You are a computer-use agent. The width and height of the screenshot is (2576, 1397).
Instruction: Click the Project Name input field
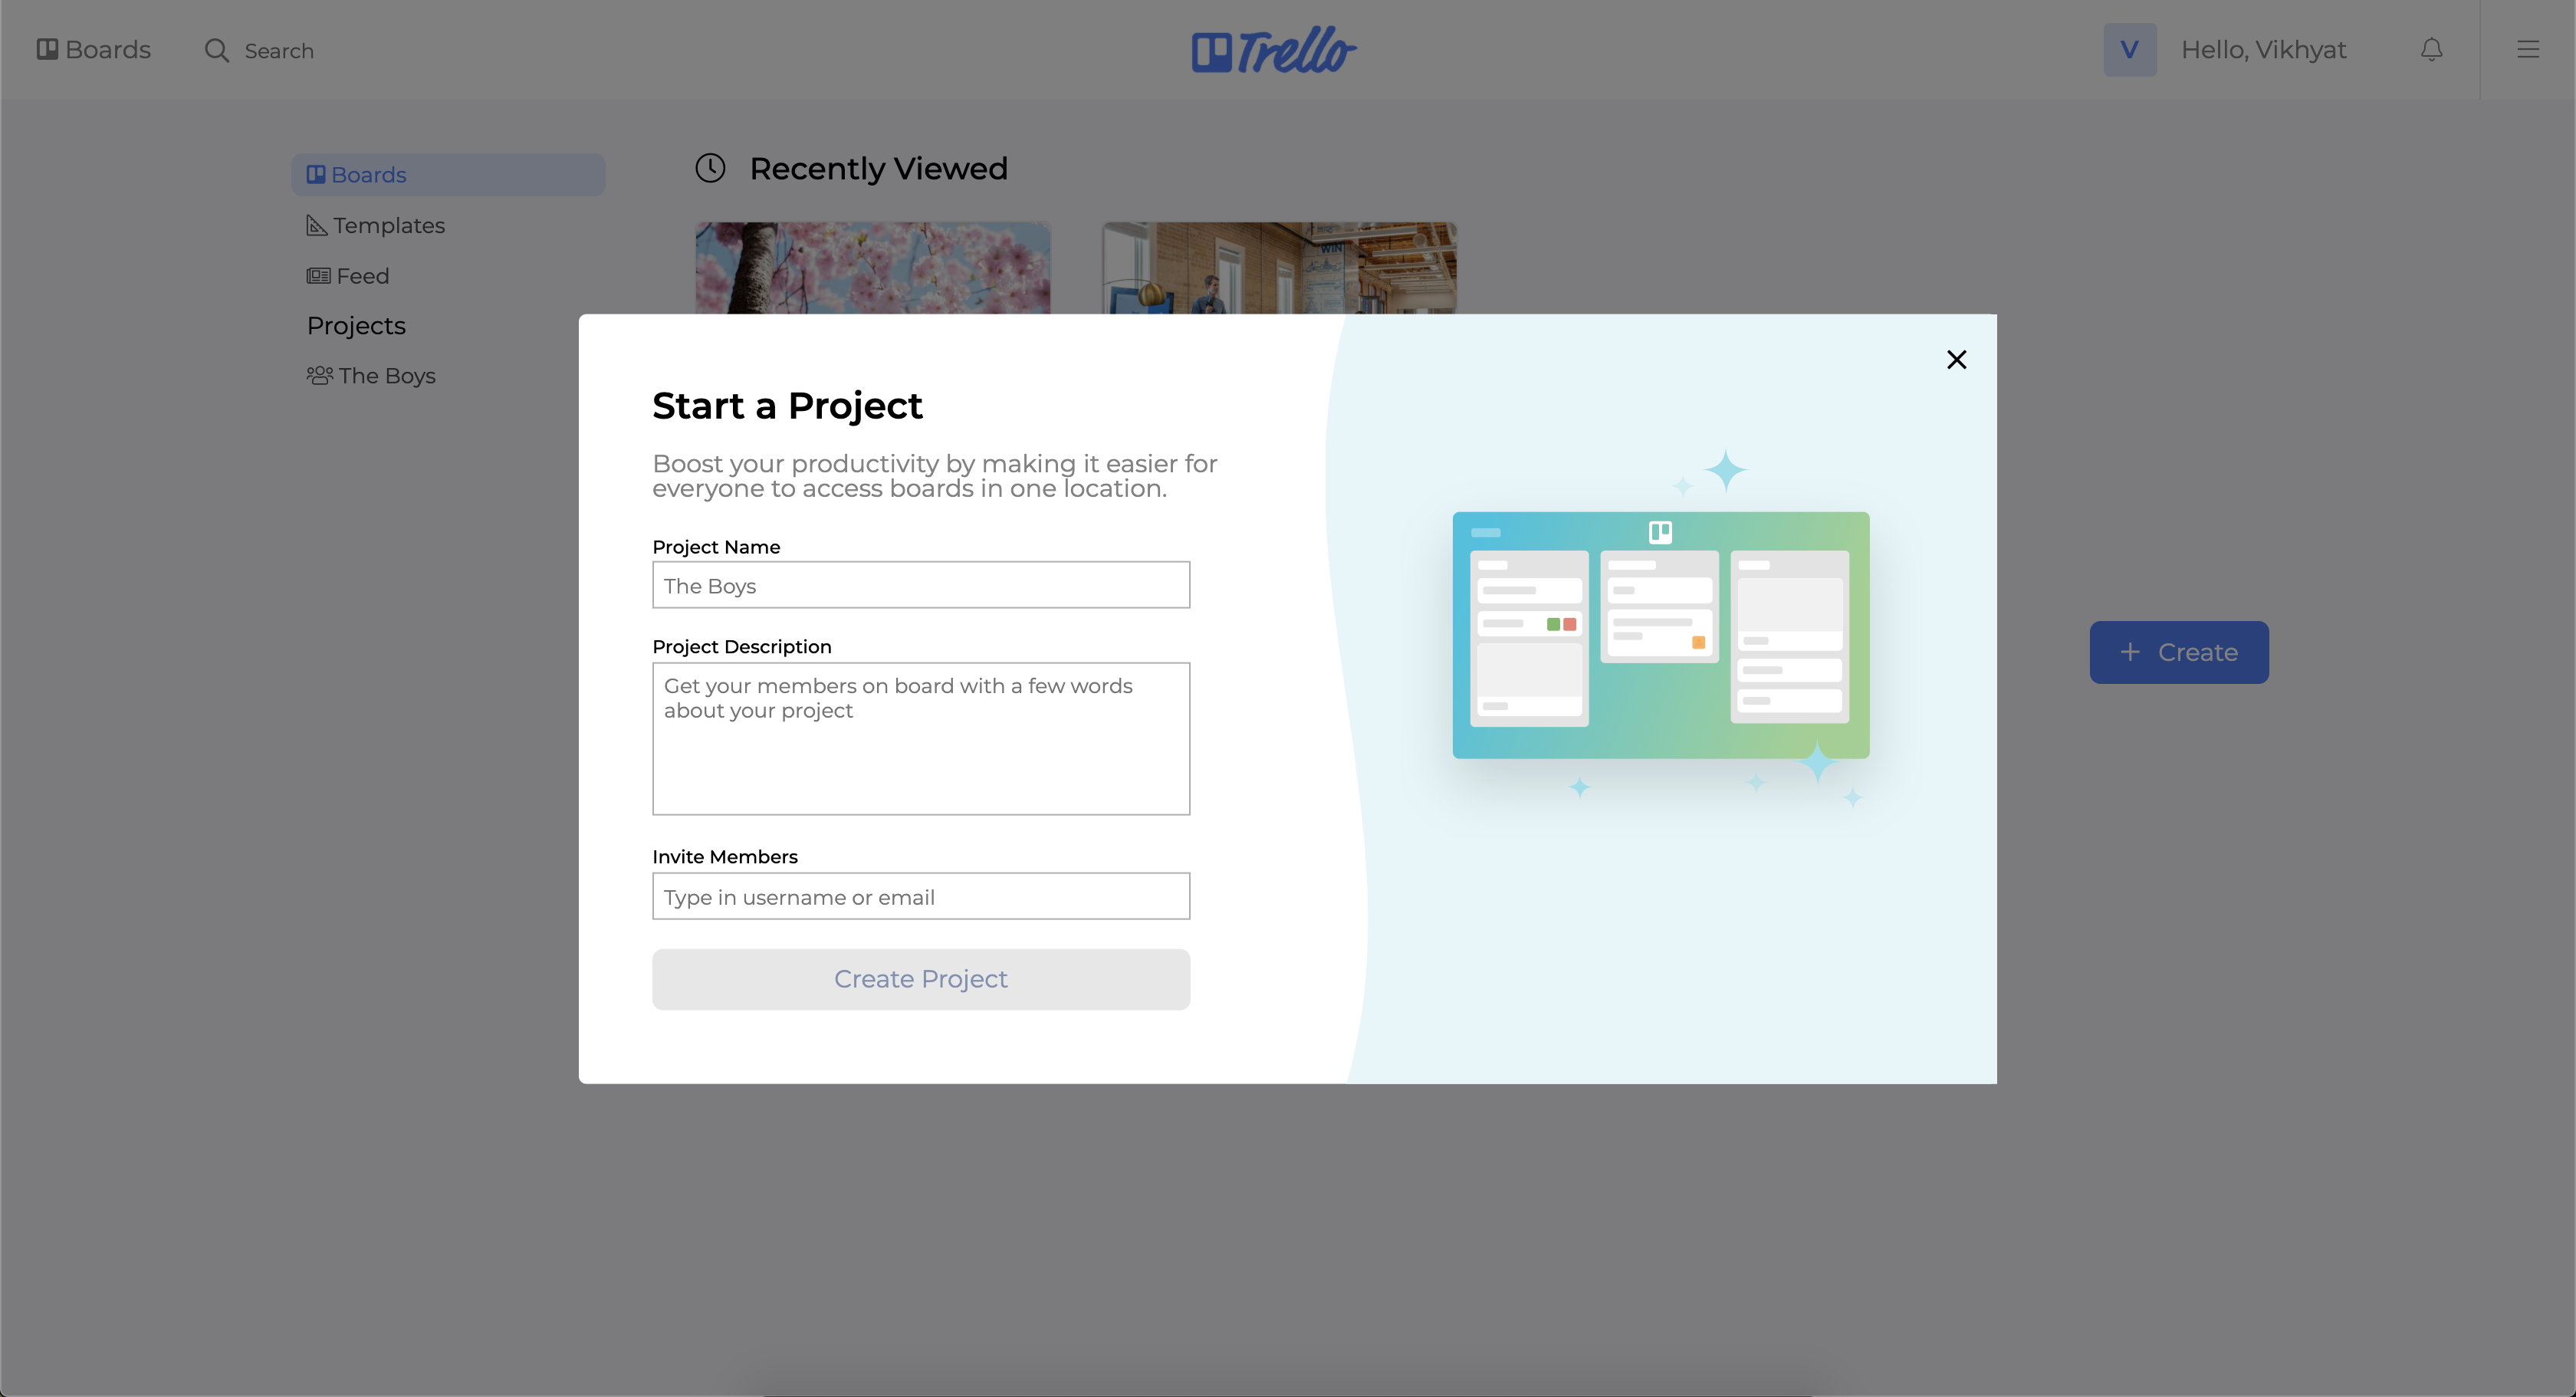pyautogui.click(x=920, y=585)
